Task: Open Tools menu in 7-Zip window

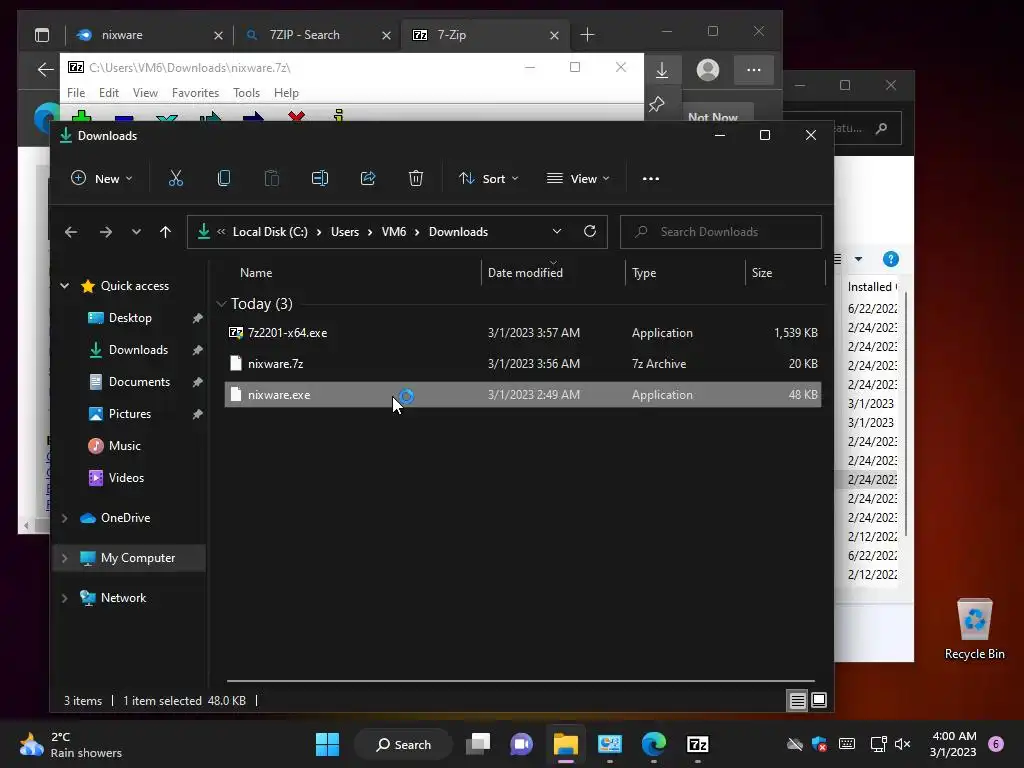Action: [x=246, y=93]
